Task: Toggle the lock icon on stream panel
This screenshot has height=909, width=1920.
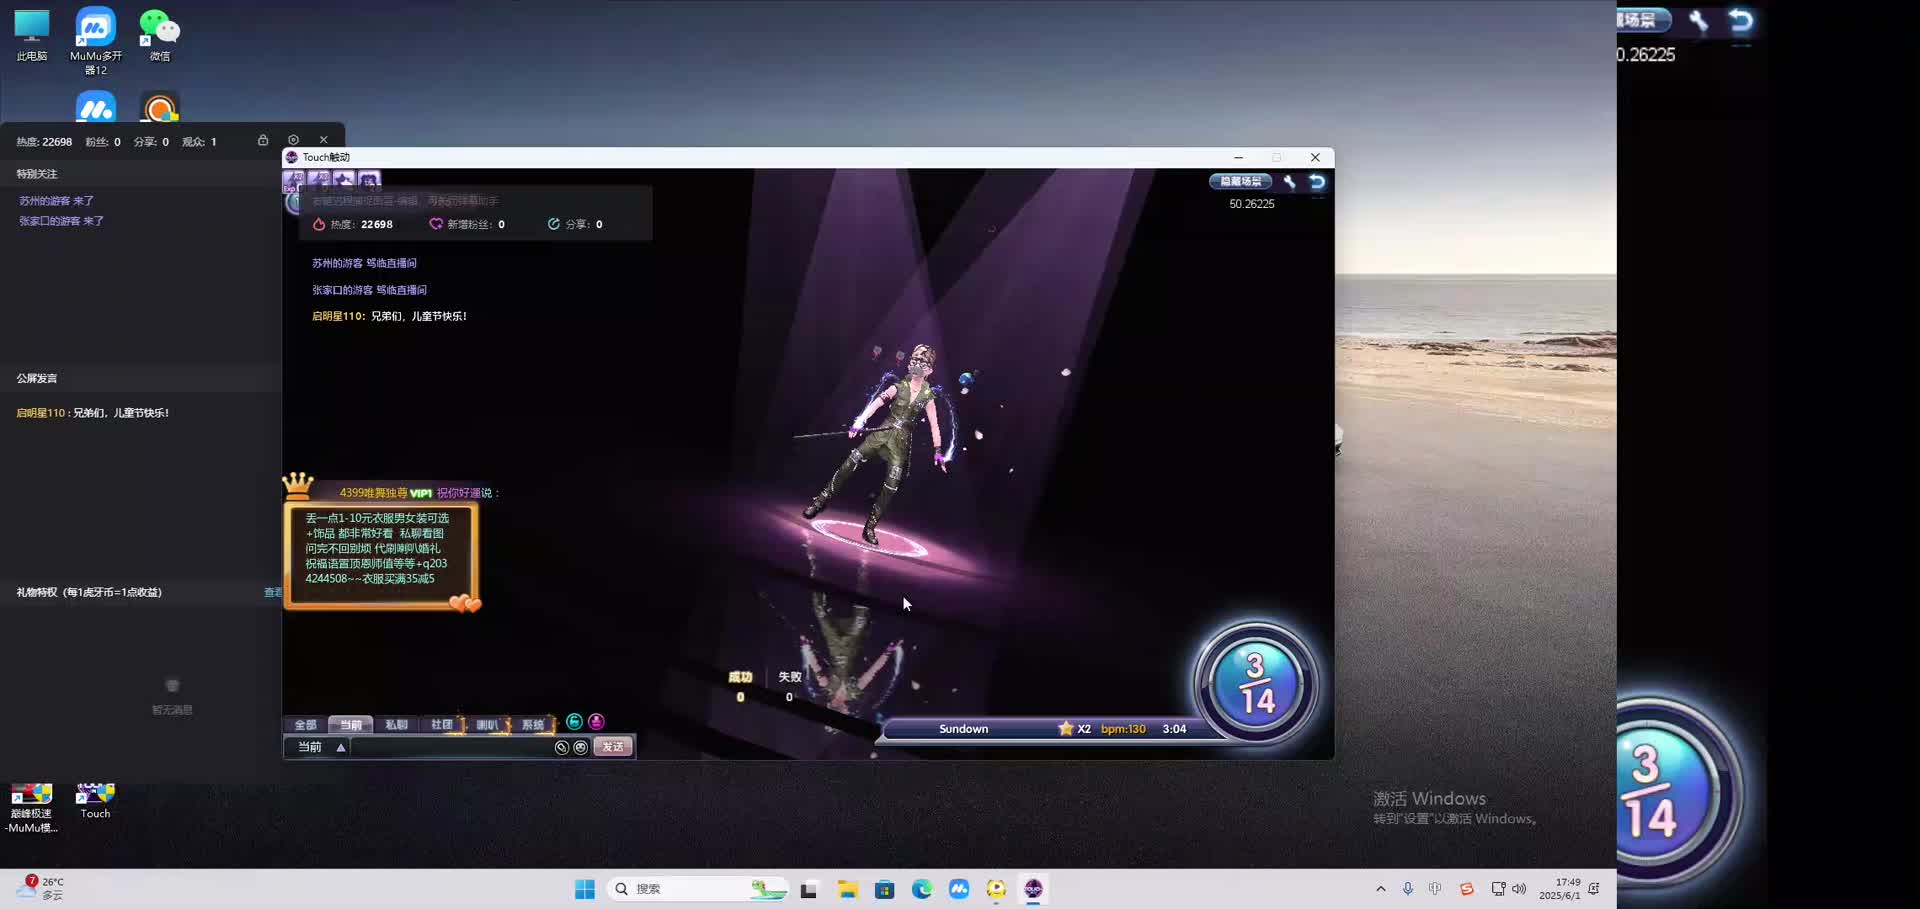Action: tap(263, 140)
